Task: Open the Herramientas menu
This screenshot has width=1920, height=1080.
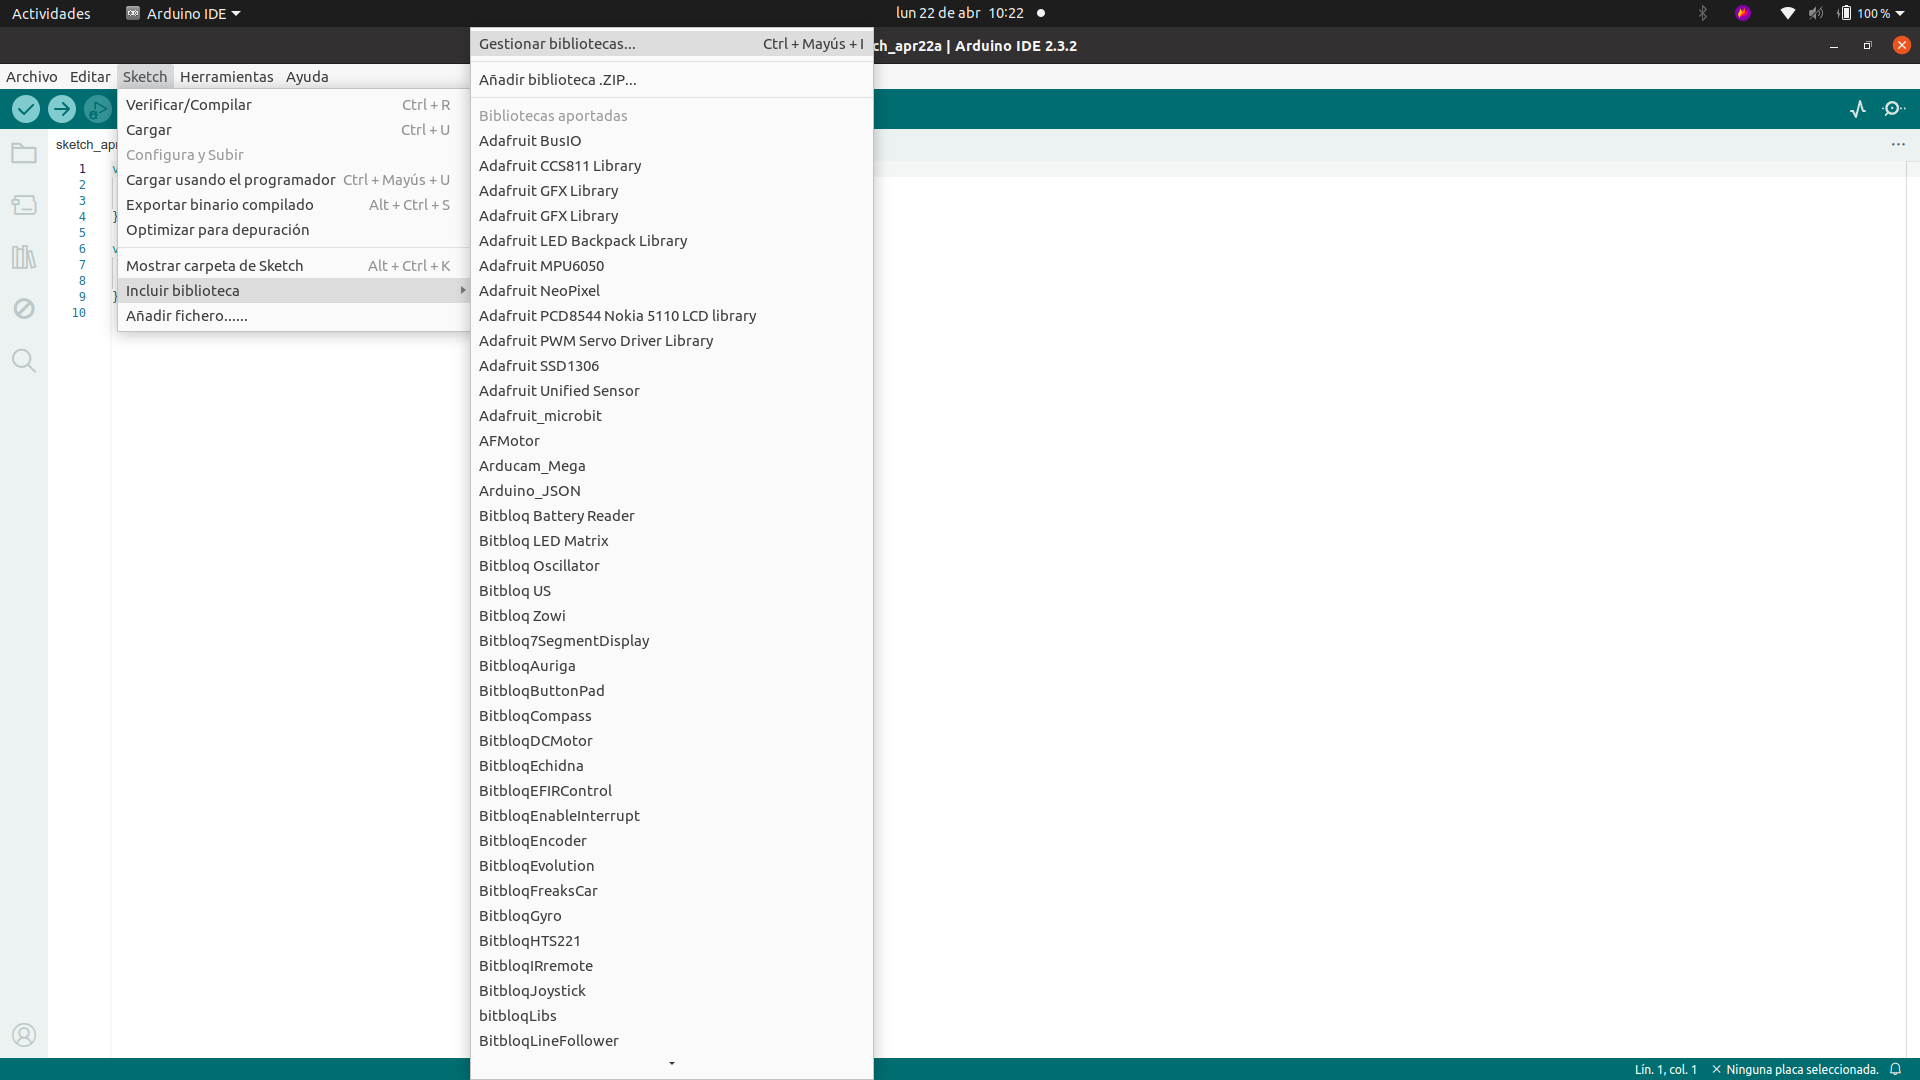Action: [226, 77]
